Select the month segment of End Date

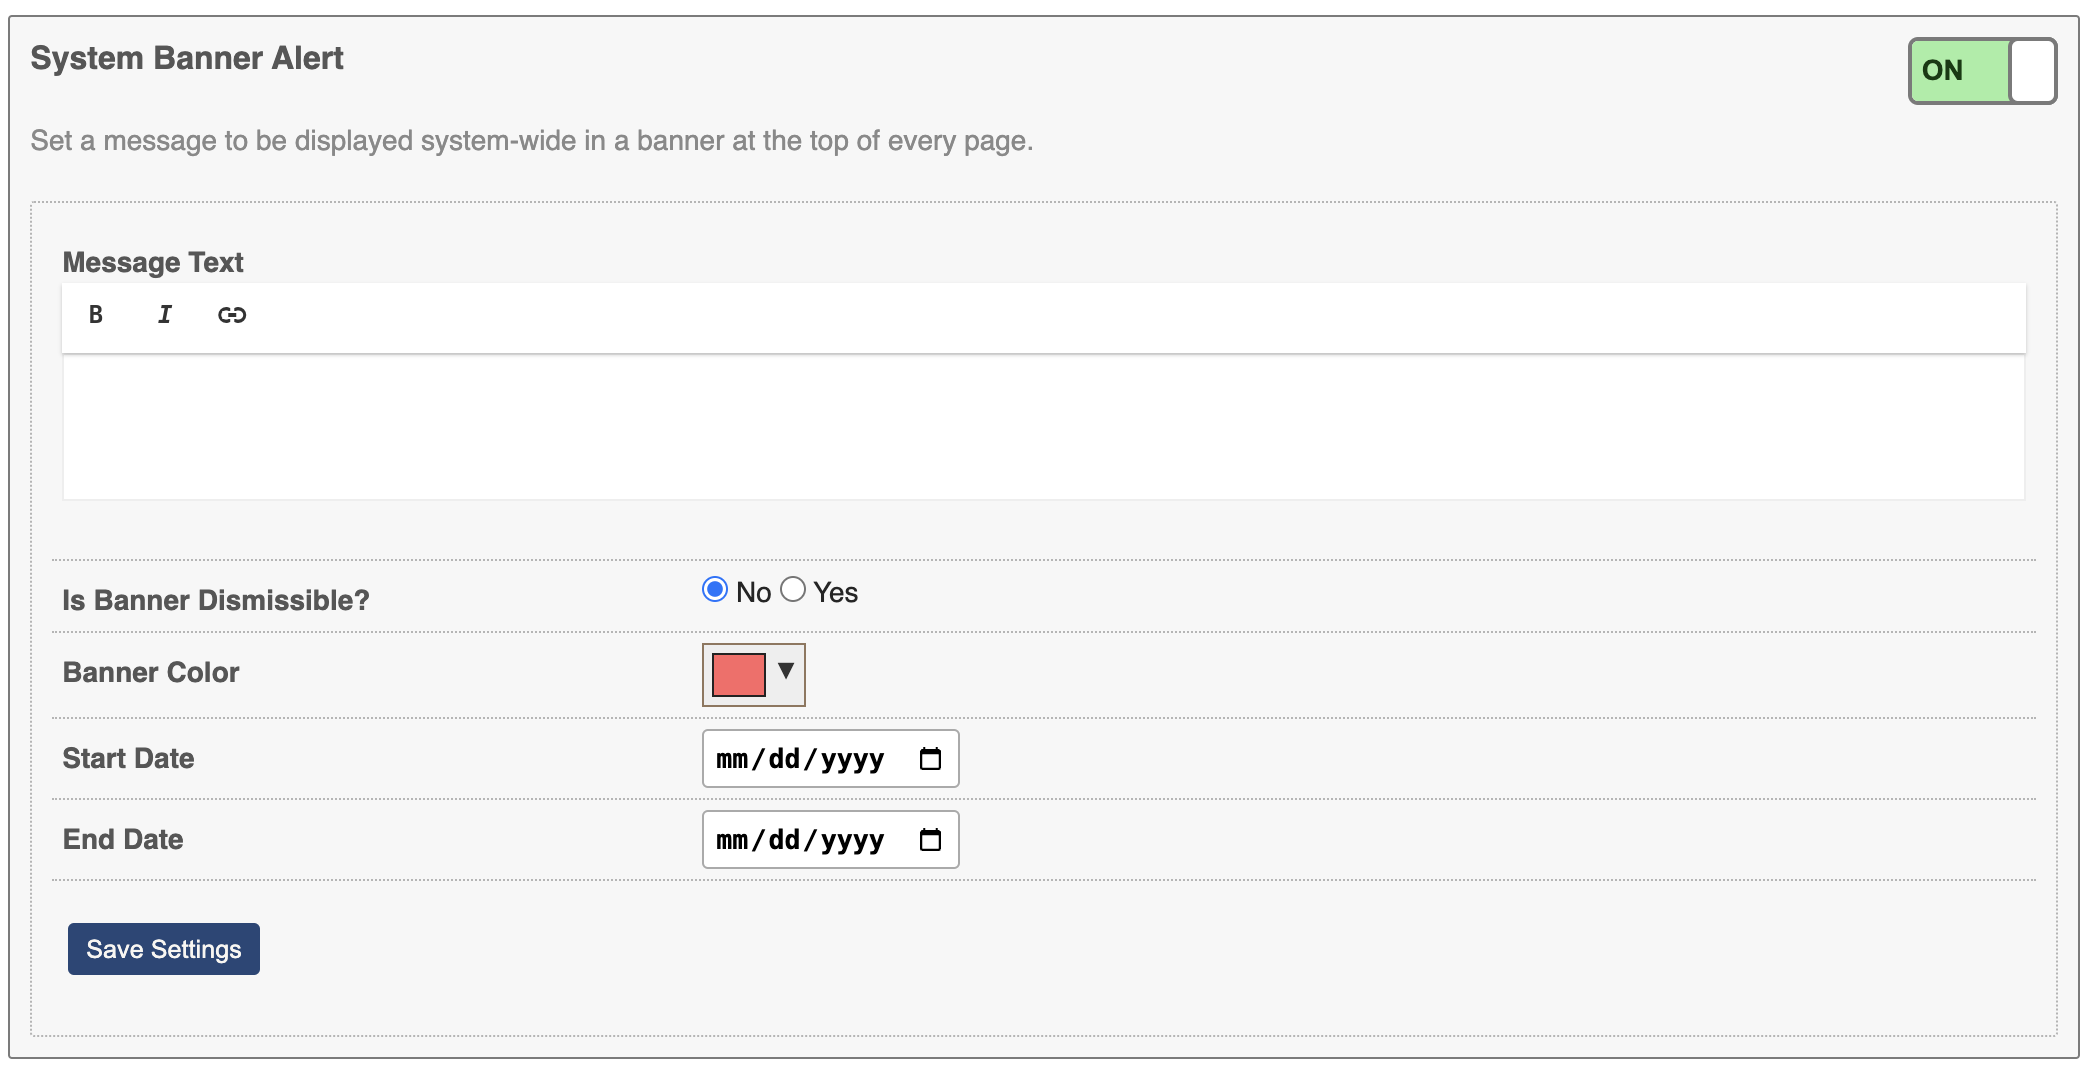(x=732, y=840)
